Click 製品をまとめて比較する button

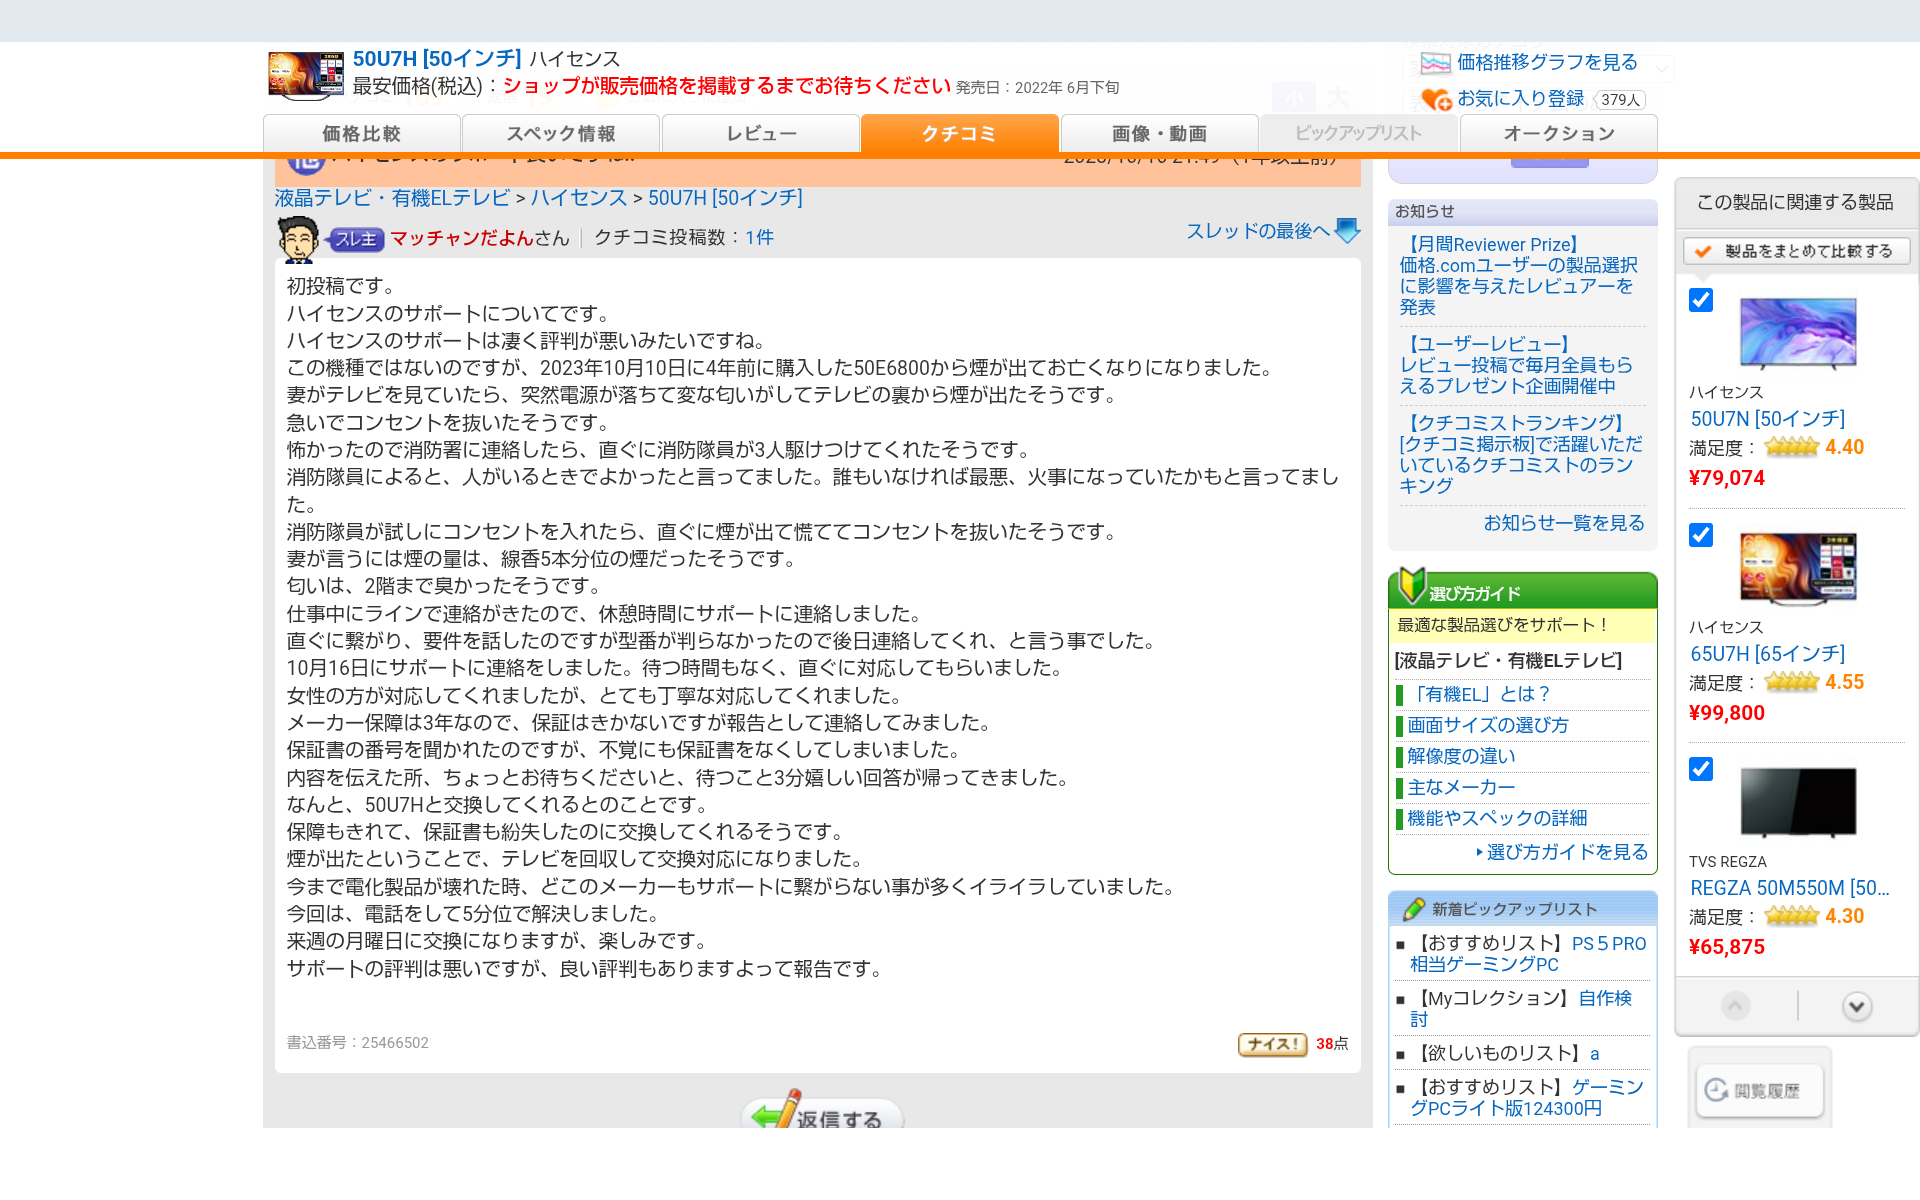[x=1797, y=251]
